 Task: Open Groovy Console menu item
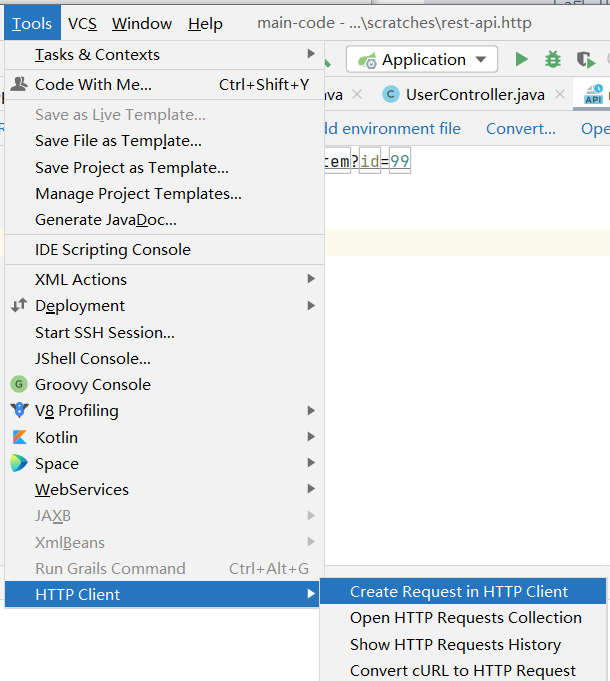click(165, 385)
